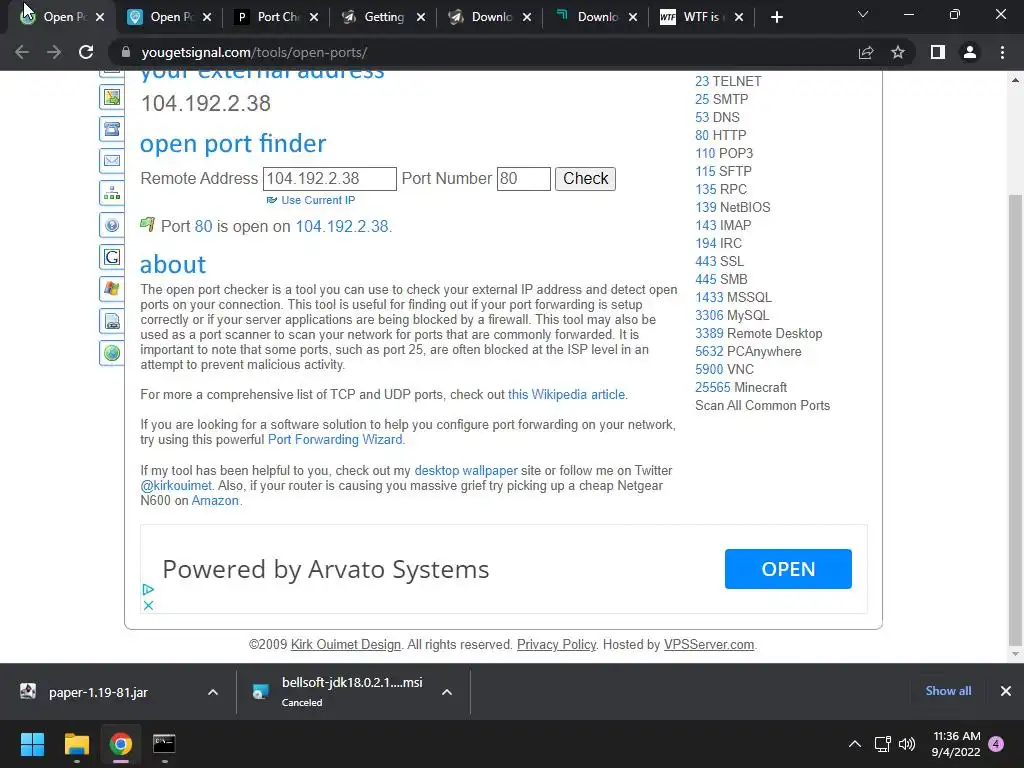The height and width of the screenshot is (768, 1024).
Task: Open the notification center badge
Action: pos(996,744)
